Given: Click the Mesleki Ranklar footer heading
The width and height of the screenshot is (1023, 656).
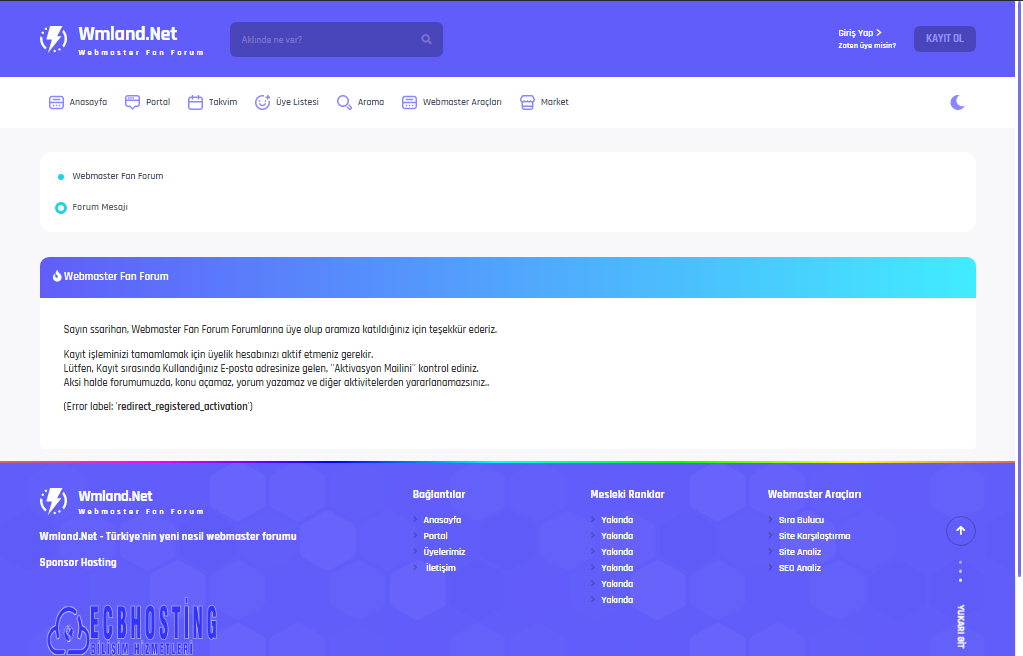Looking at the screenshot, I should tap(627, 494).
